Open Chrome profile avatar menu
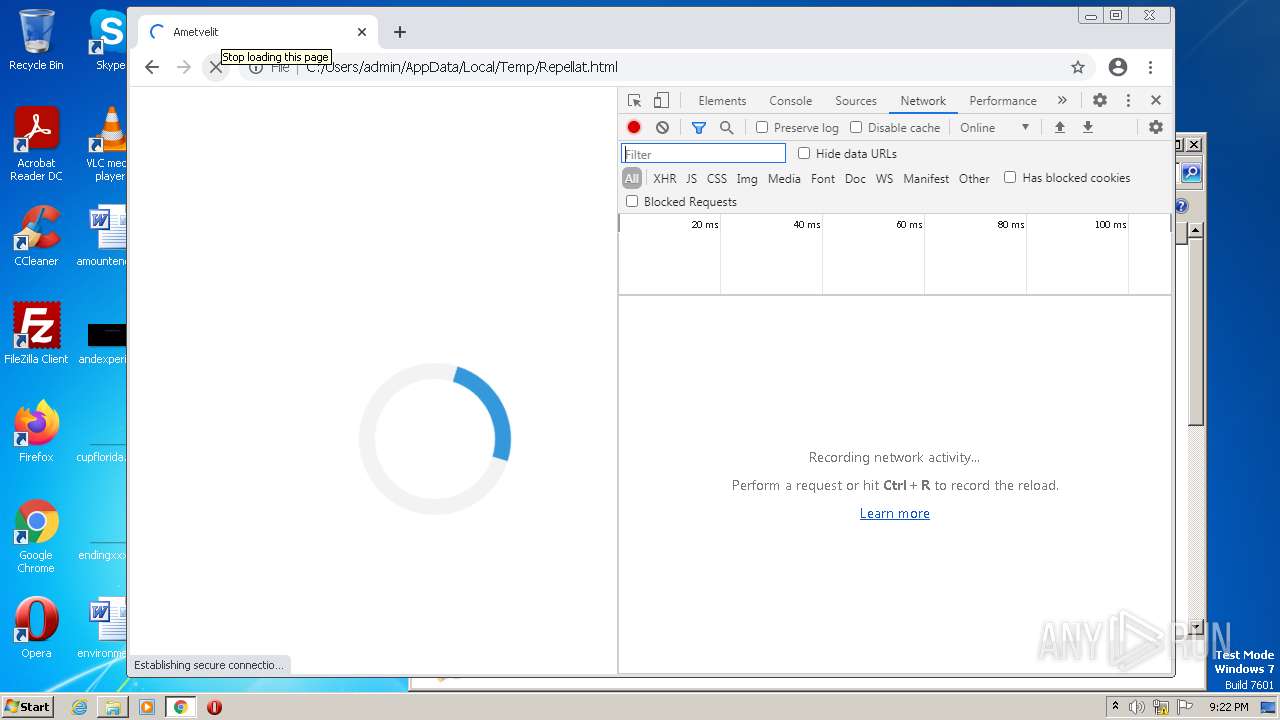Screen dimensions: 1280x720 tap(1118, 67)
